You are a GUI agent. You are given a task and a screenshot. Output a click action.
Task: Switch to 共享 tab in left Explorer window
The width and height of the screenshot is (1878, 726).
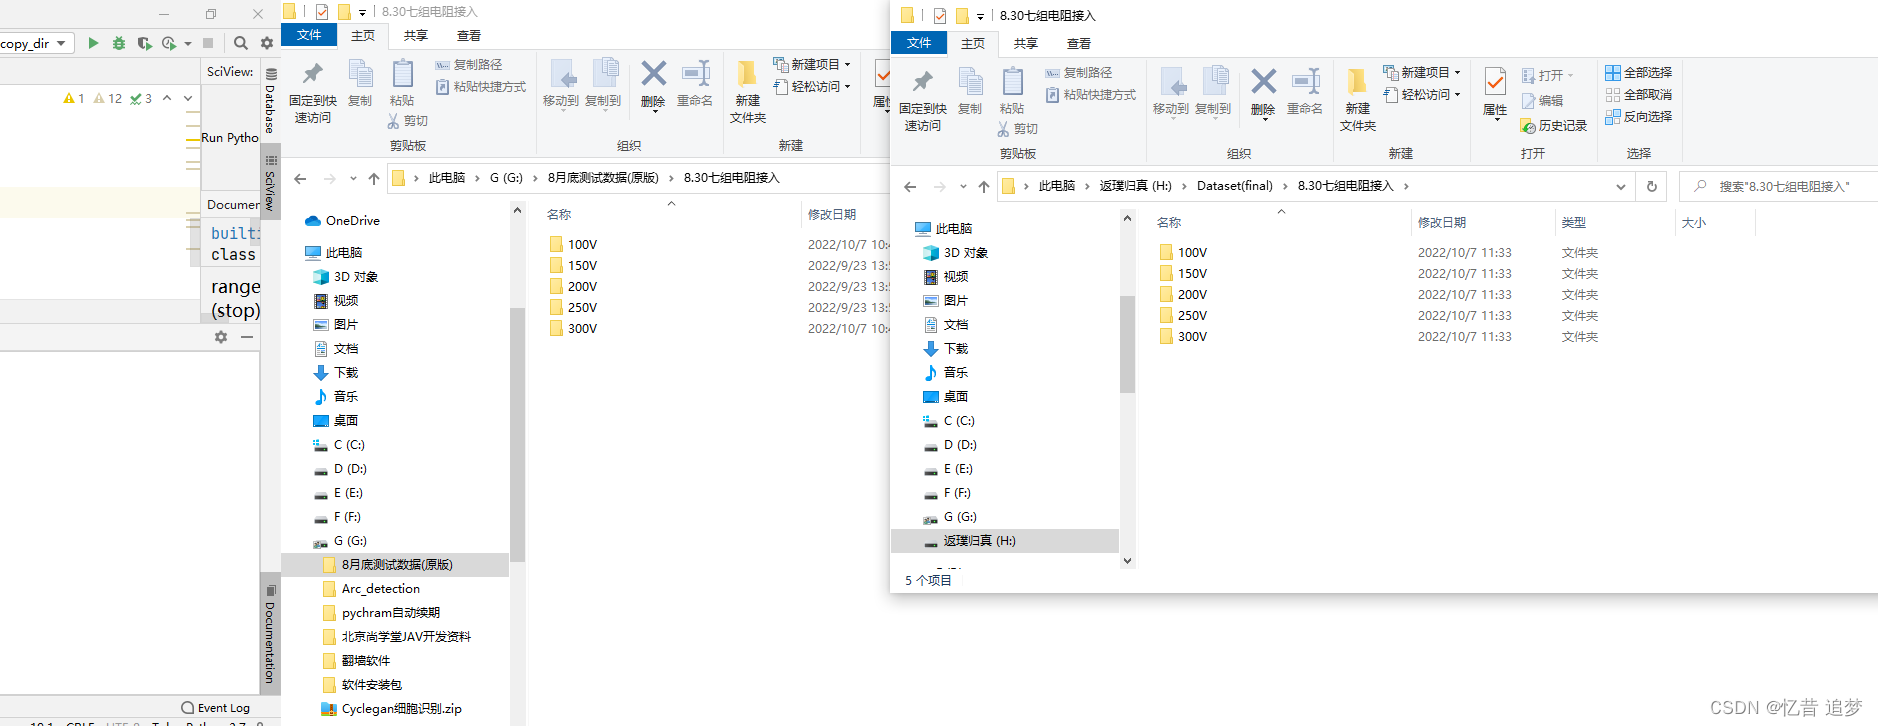(x=416, y=35)
